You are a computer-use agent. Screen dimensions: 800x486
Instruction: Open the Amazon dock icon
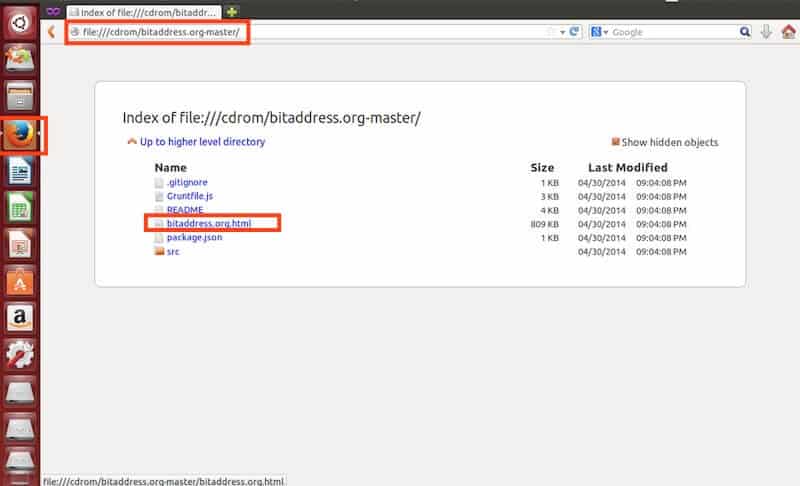tap(19, 317)
